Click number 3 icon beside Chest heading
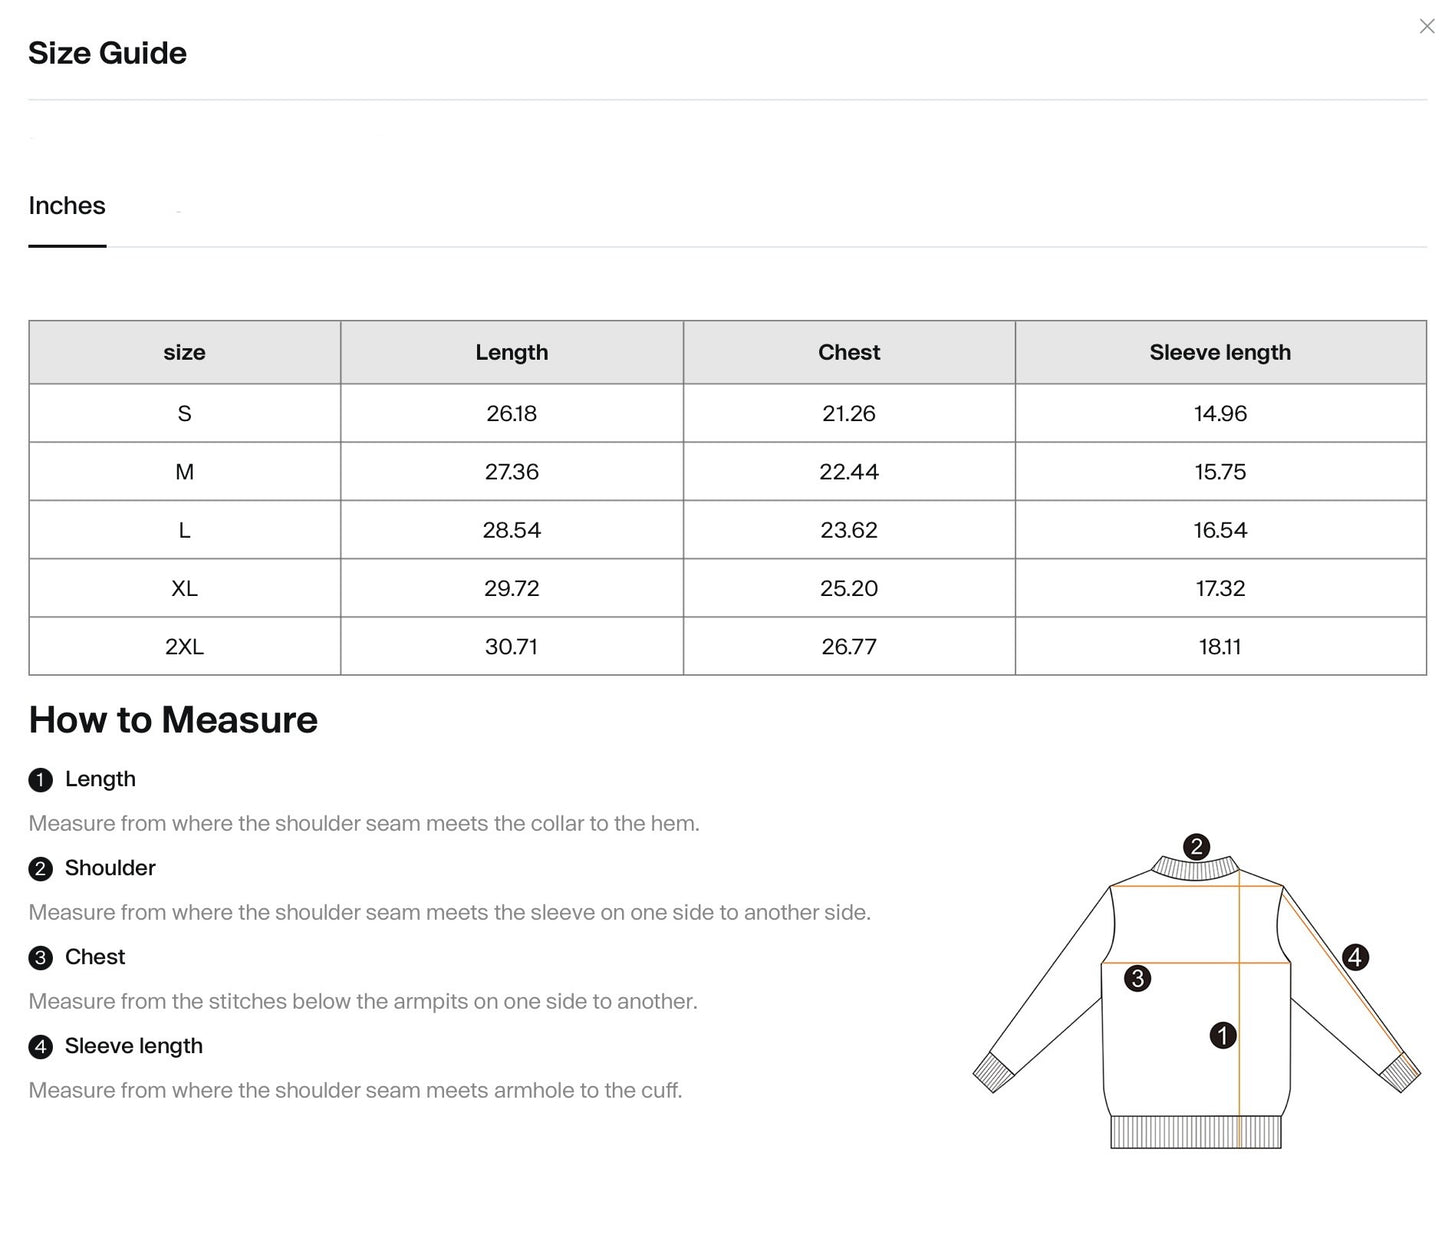The image size is (1445, 1248). click(40, 958)
